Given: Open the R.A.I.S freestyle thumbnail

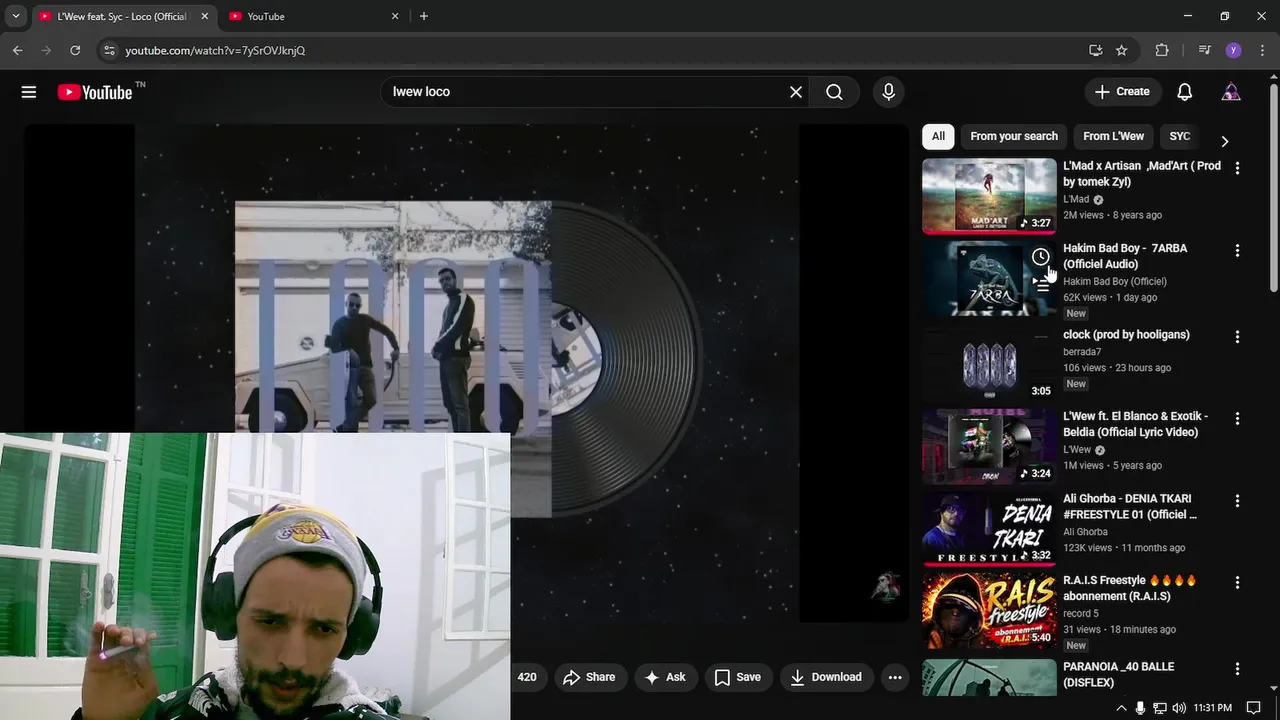Looking at the screenshot, I should [989, 610].
